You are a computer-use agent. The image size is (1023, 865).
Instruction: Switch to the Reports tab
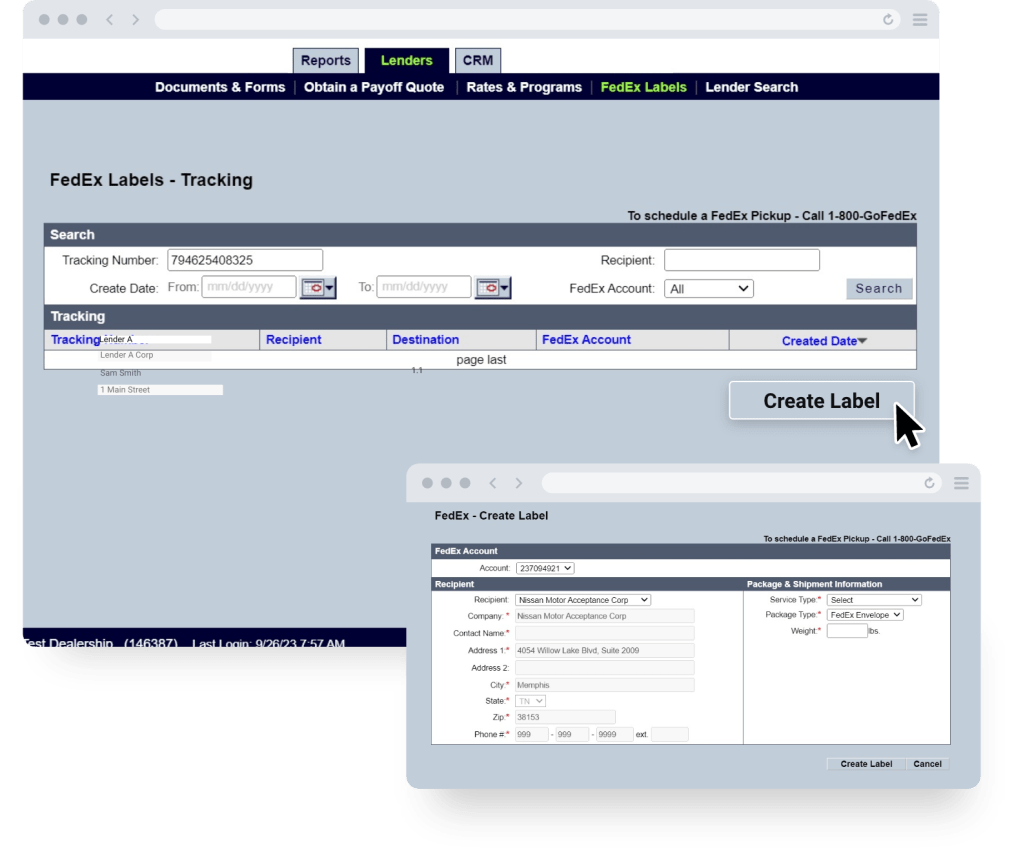[x=326, y=61]
